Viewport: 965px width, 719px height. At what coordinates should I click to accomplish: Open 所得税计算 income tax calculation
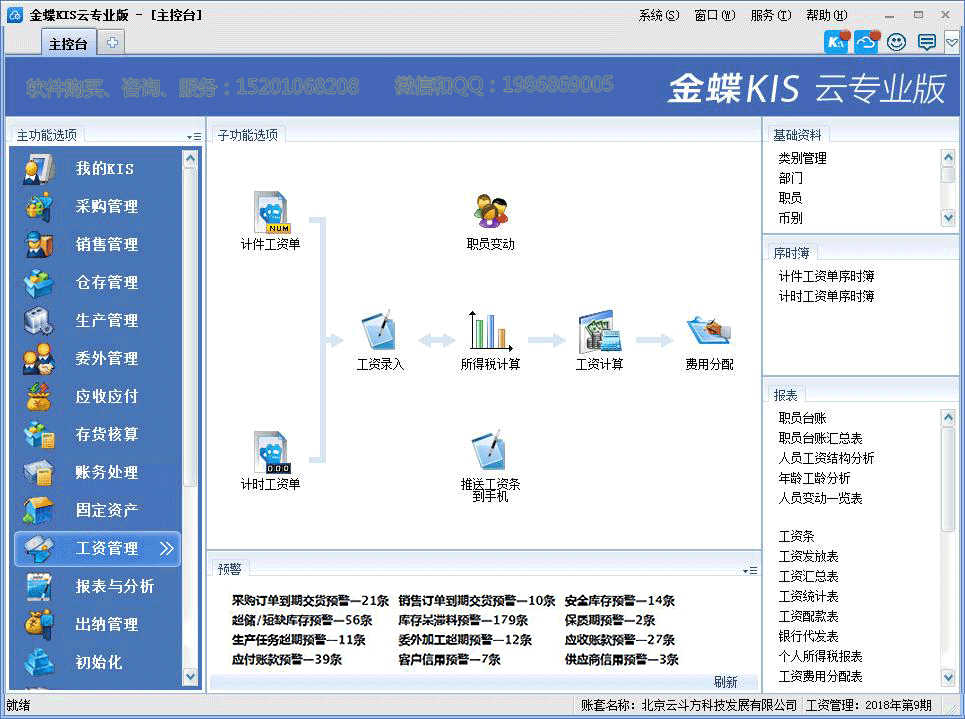(490, 331)
